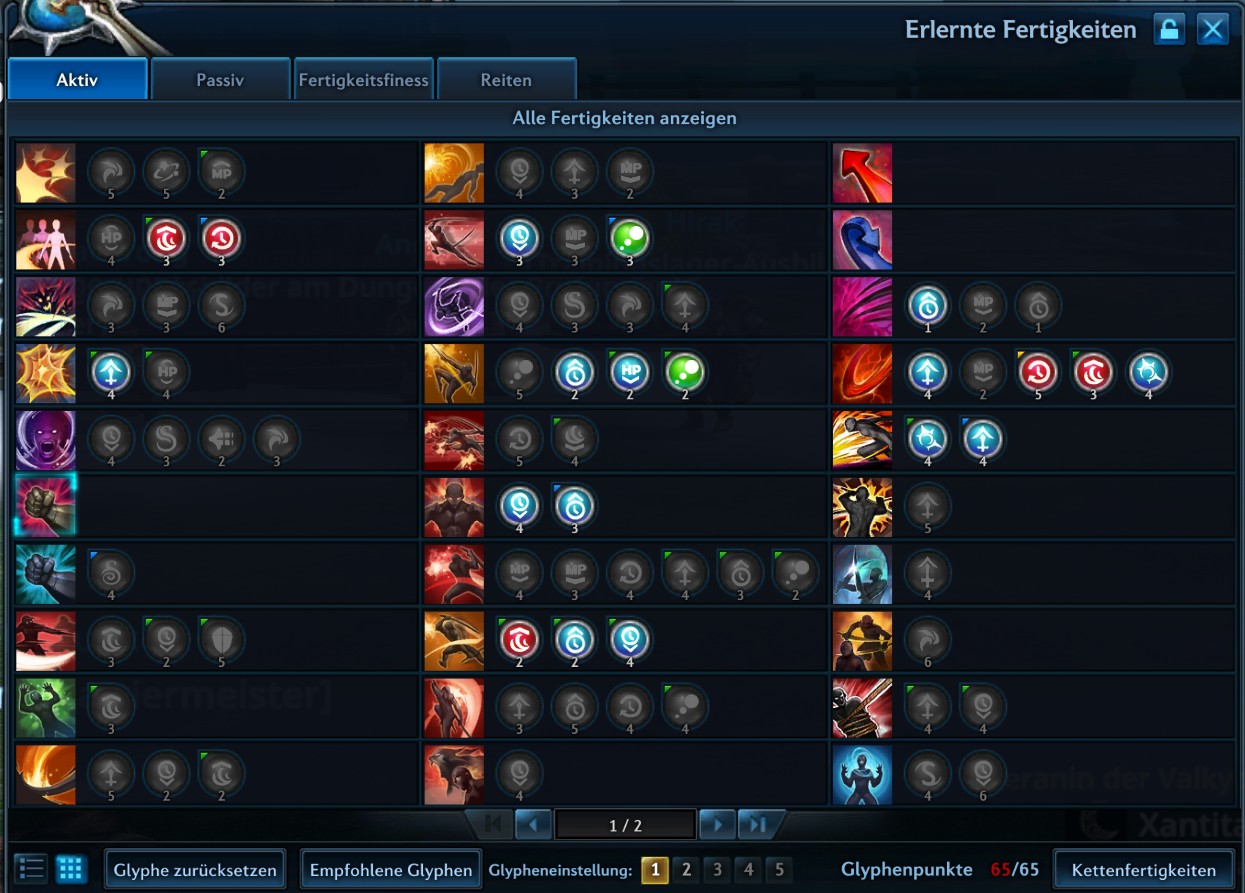Switch to list view layout icon
Viewport: 1245px width, 893px height.
(x=31, y=869)
